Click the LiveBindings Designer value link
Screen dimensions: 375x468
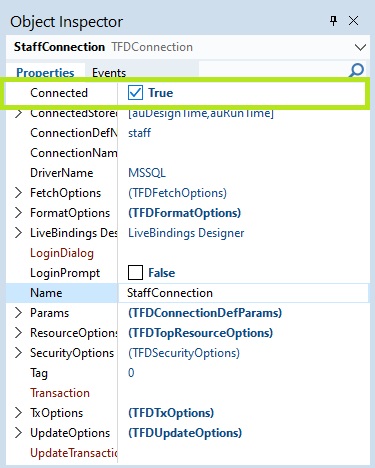[186, 233]
